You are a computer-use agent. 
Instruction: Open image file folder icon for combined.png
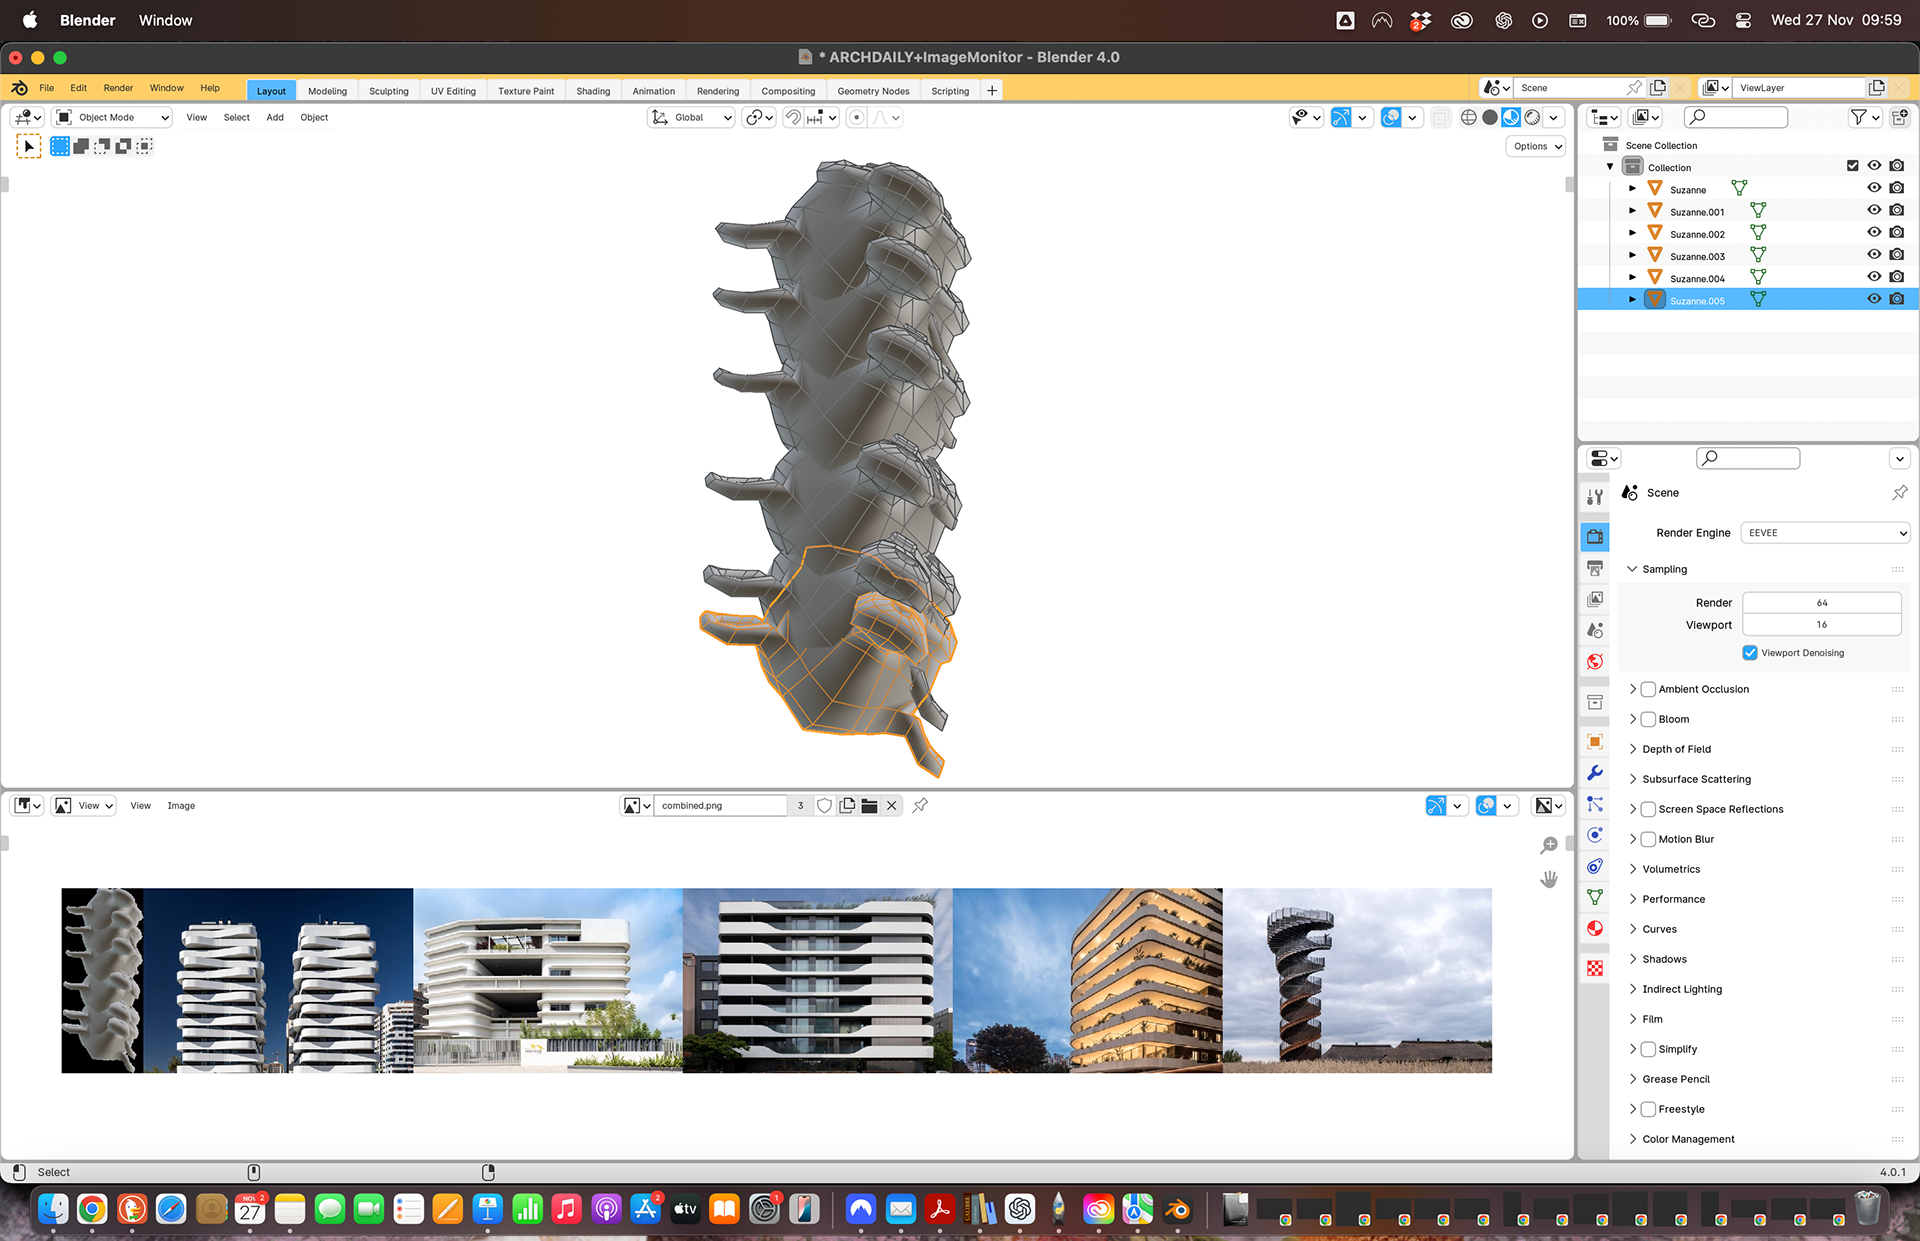point(869,806)
